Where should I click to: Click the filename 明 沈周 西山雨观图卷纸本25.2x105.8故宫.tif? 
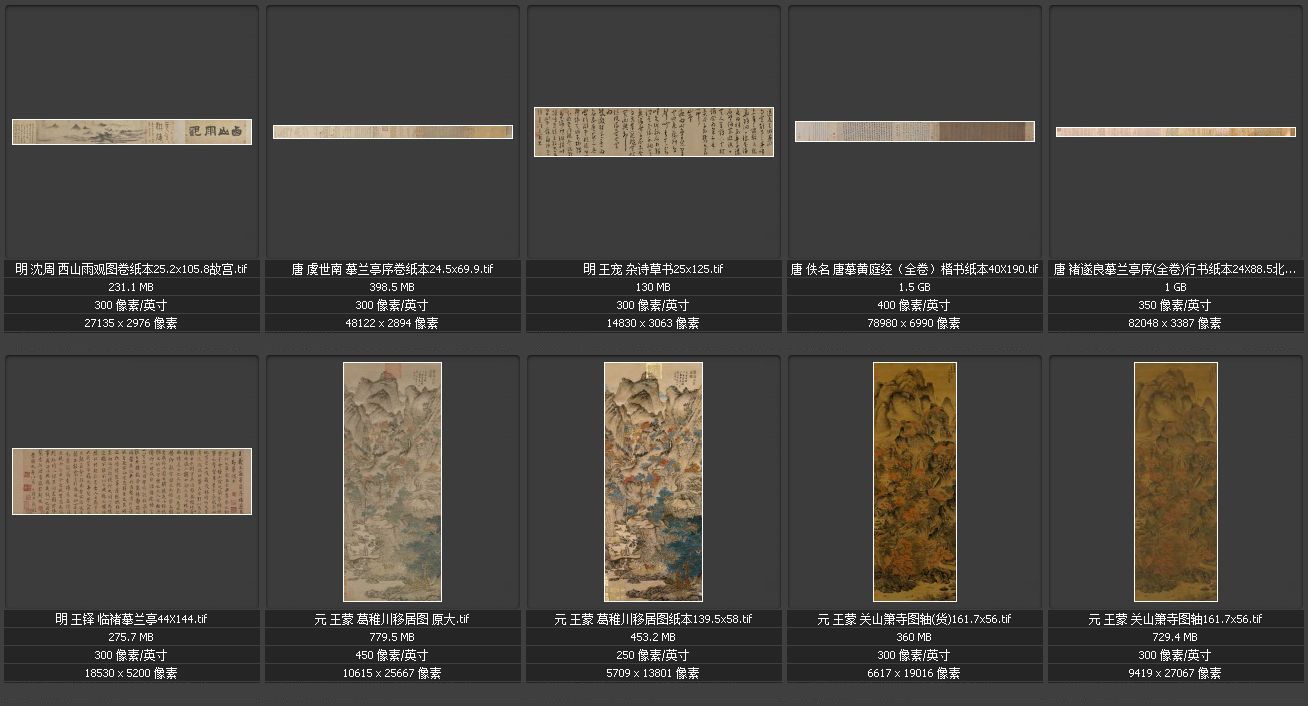pos(132,269)
